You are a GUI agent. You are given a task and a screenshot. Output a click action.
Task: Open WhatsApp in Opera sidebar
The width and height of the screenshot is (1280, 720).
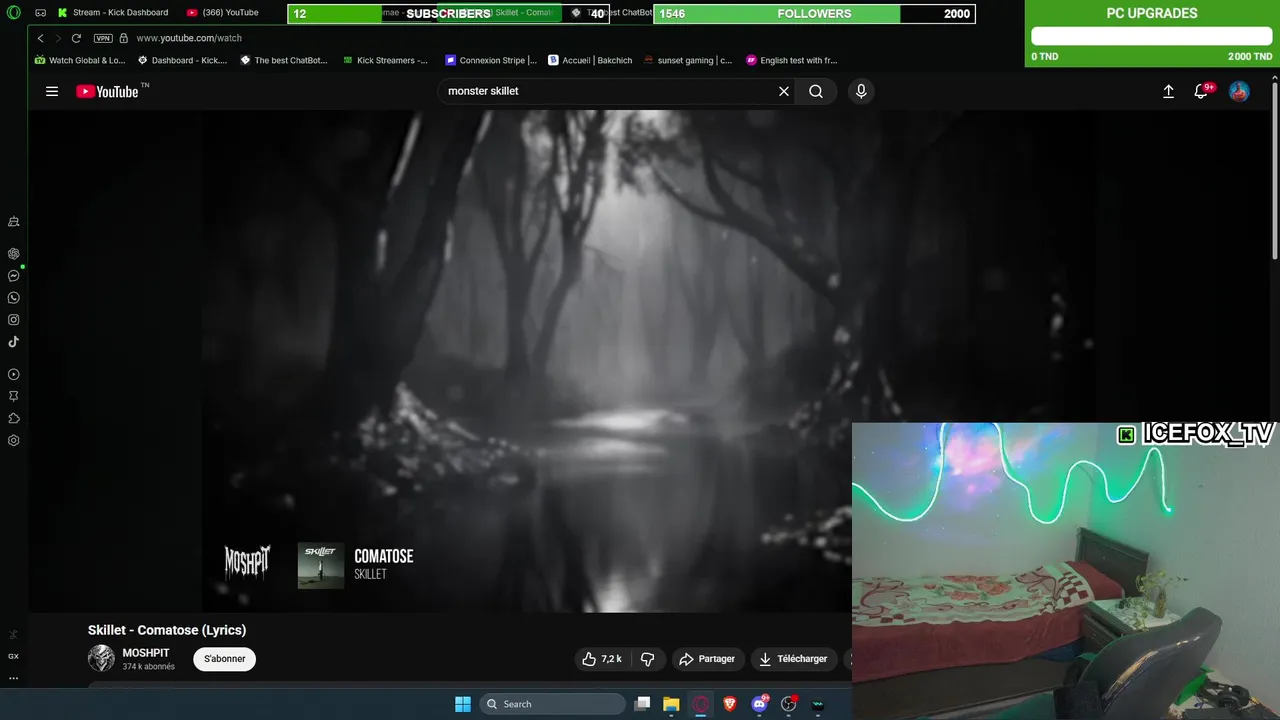tap(14, 298)
